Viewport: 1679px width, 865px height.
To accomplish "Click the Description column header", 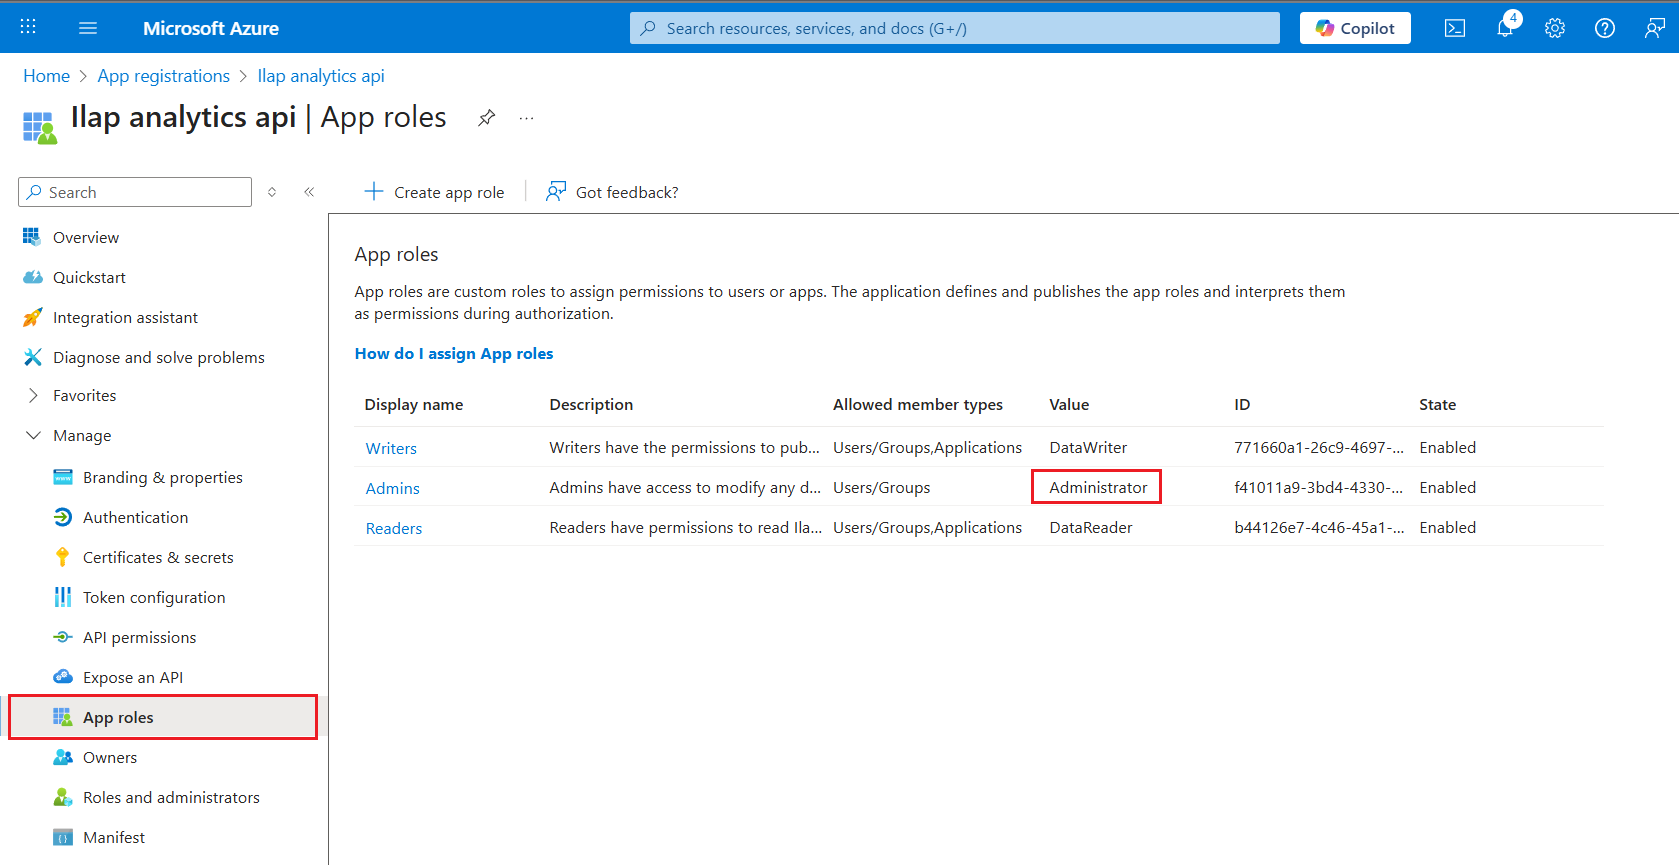I will pyautogui.click(x=591, y=404).
